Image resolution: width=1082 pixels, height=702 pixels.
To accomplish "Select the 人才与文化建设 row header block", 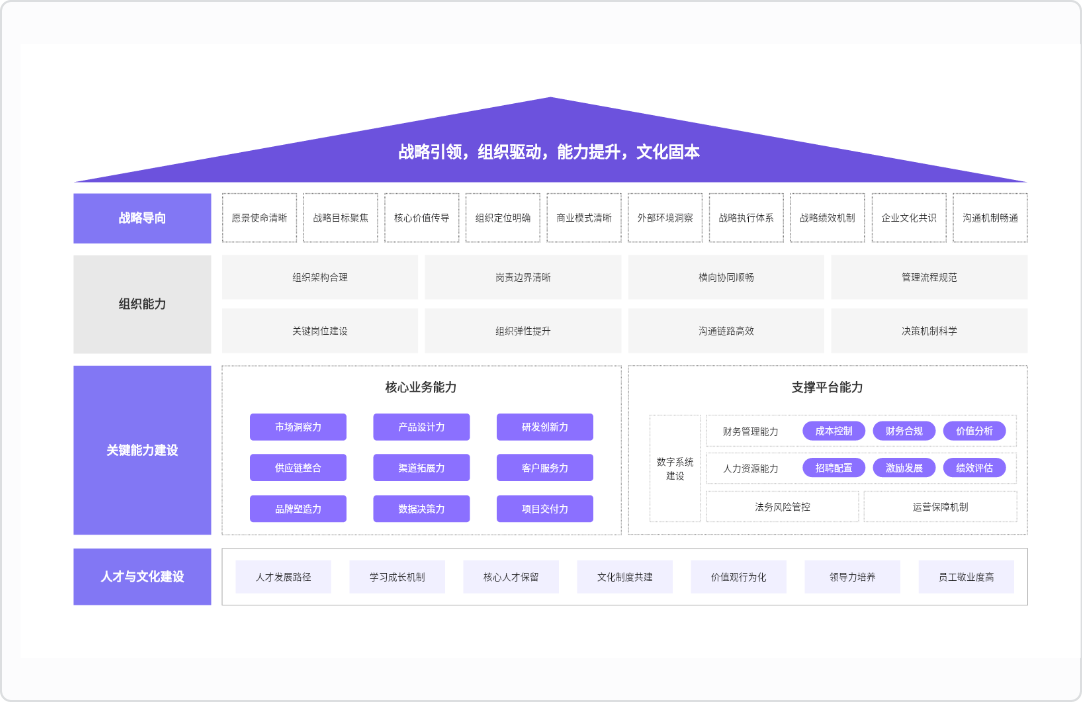I will (x=142, y=576).
